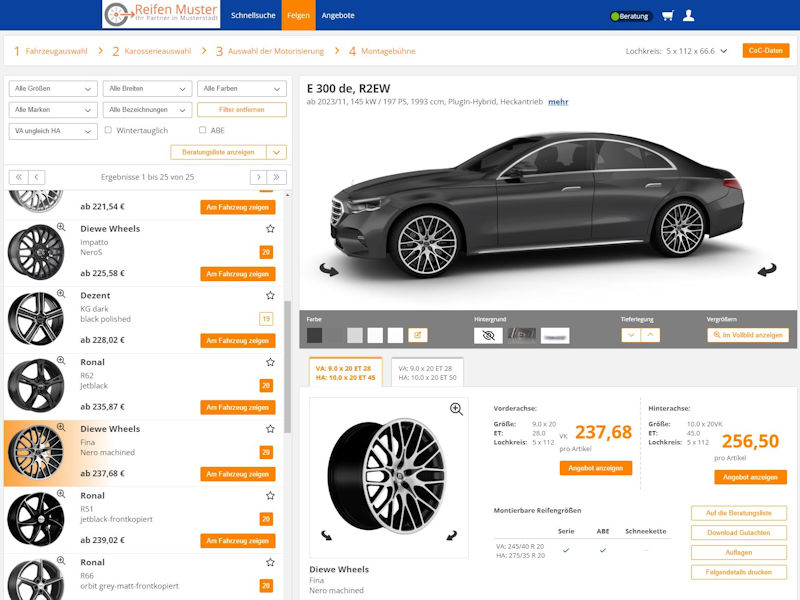Viewport: 800px width, 600px height.
Task: Go to step 3 Auswahl der Motorisierung
Action: [x=270, y=51]
